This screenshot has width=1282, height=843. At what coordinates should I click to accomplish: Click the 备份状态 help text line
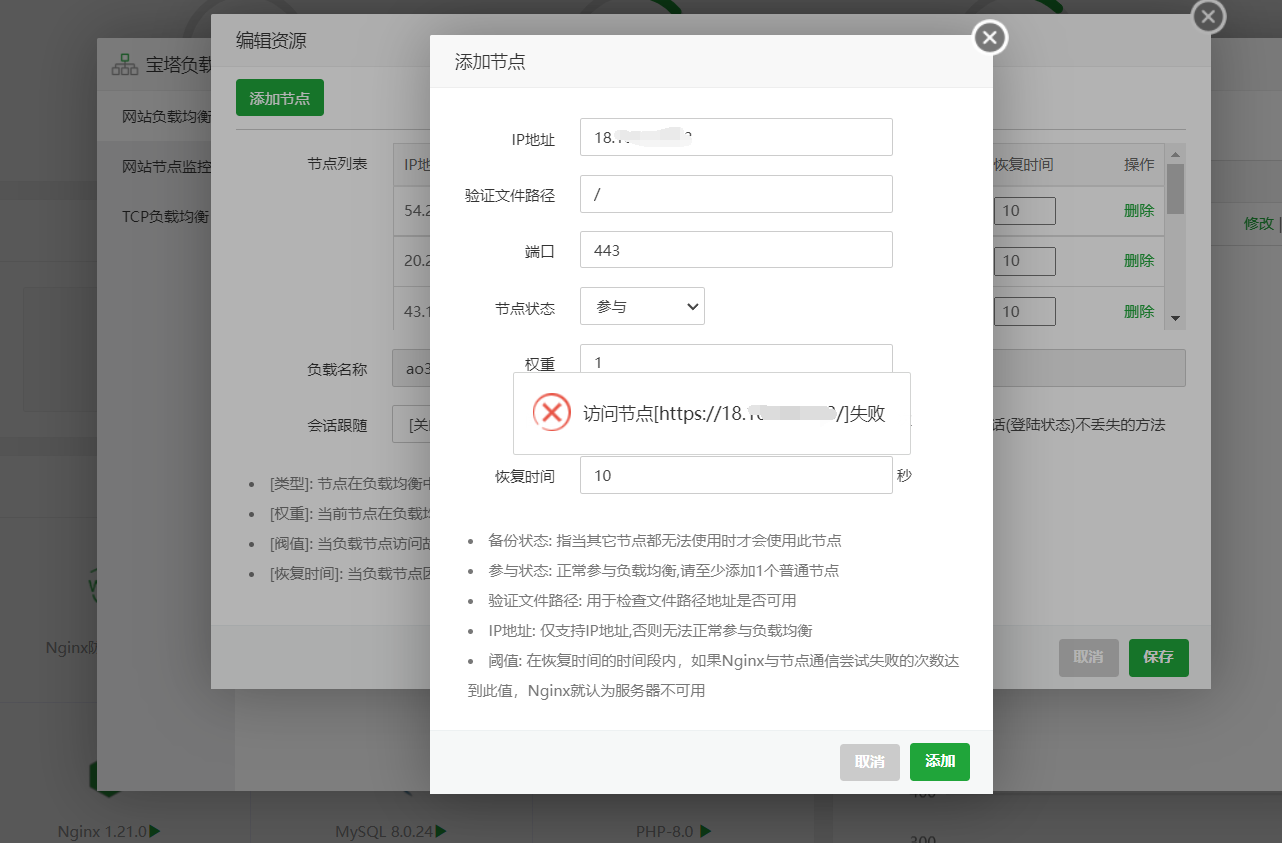[x=665, y=540]
